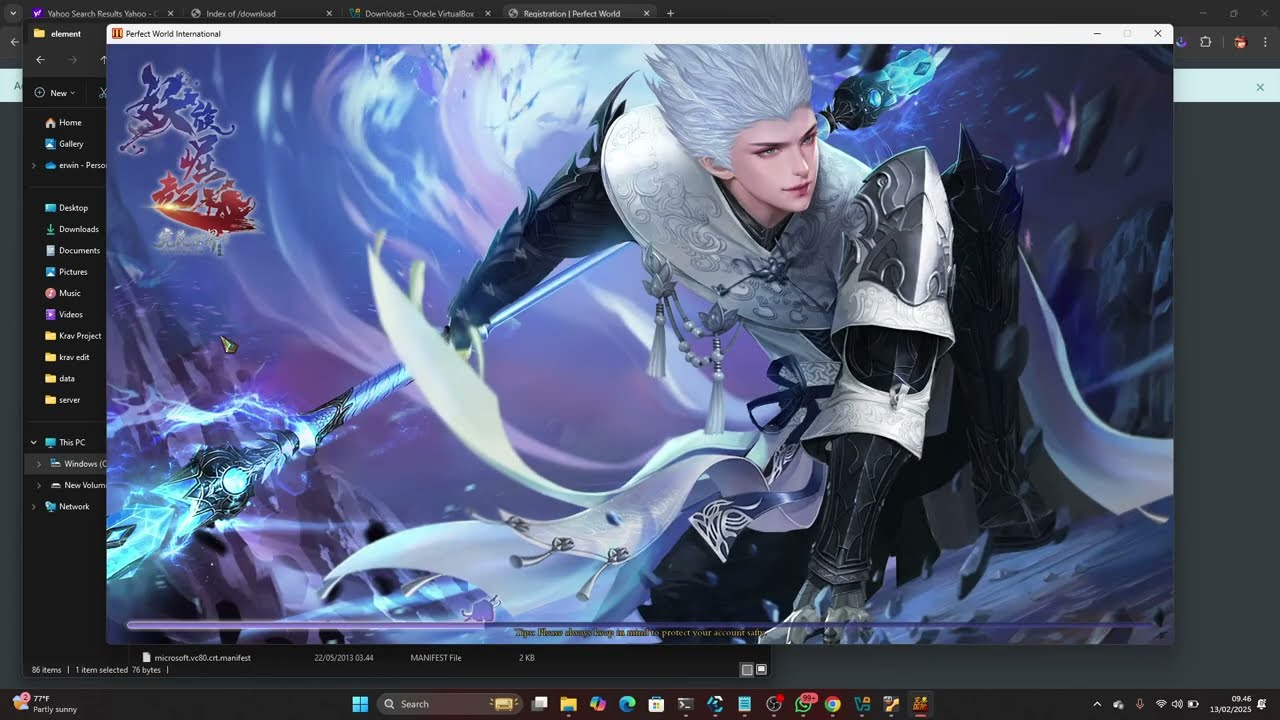
Task: Open the Desktop folder in the sidebar
Action: pos(72,208)
